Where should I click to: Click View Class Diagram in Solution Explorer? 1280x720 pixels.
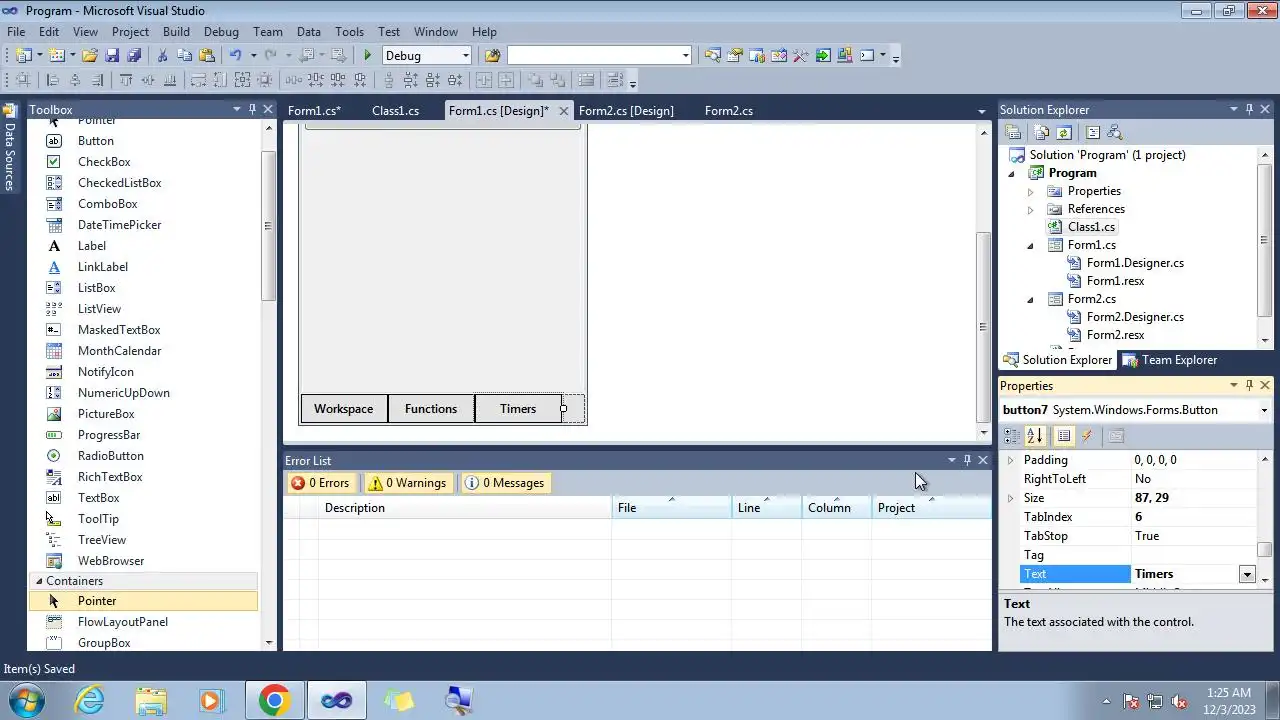click(1115, 132)
